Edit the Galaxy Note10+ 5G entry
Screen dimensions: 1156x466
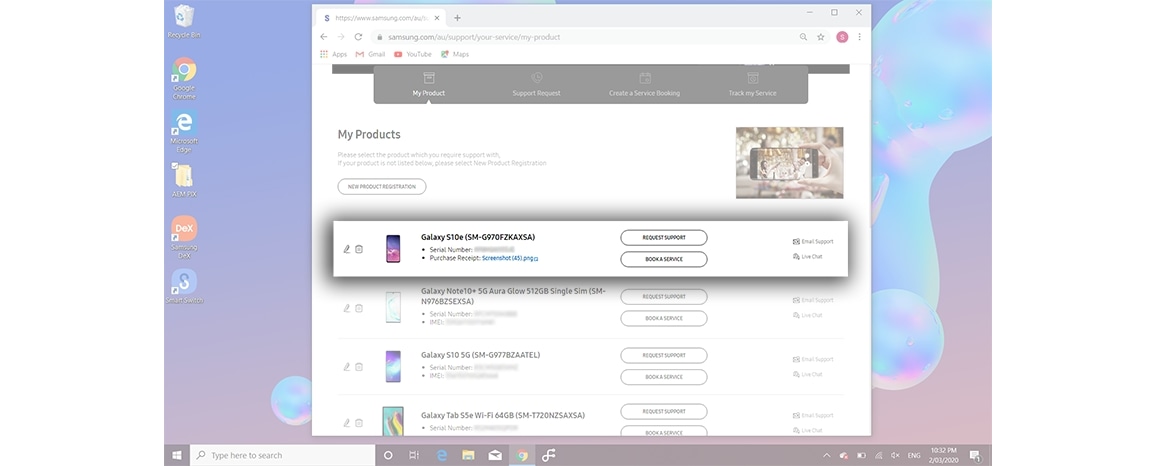coord(347,308)
